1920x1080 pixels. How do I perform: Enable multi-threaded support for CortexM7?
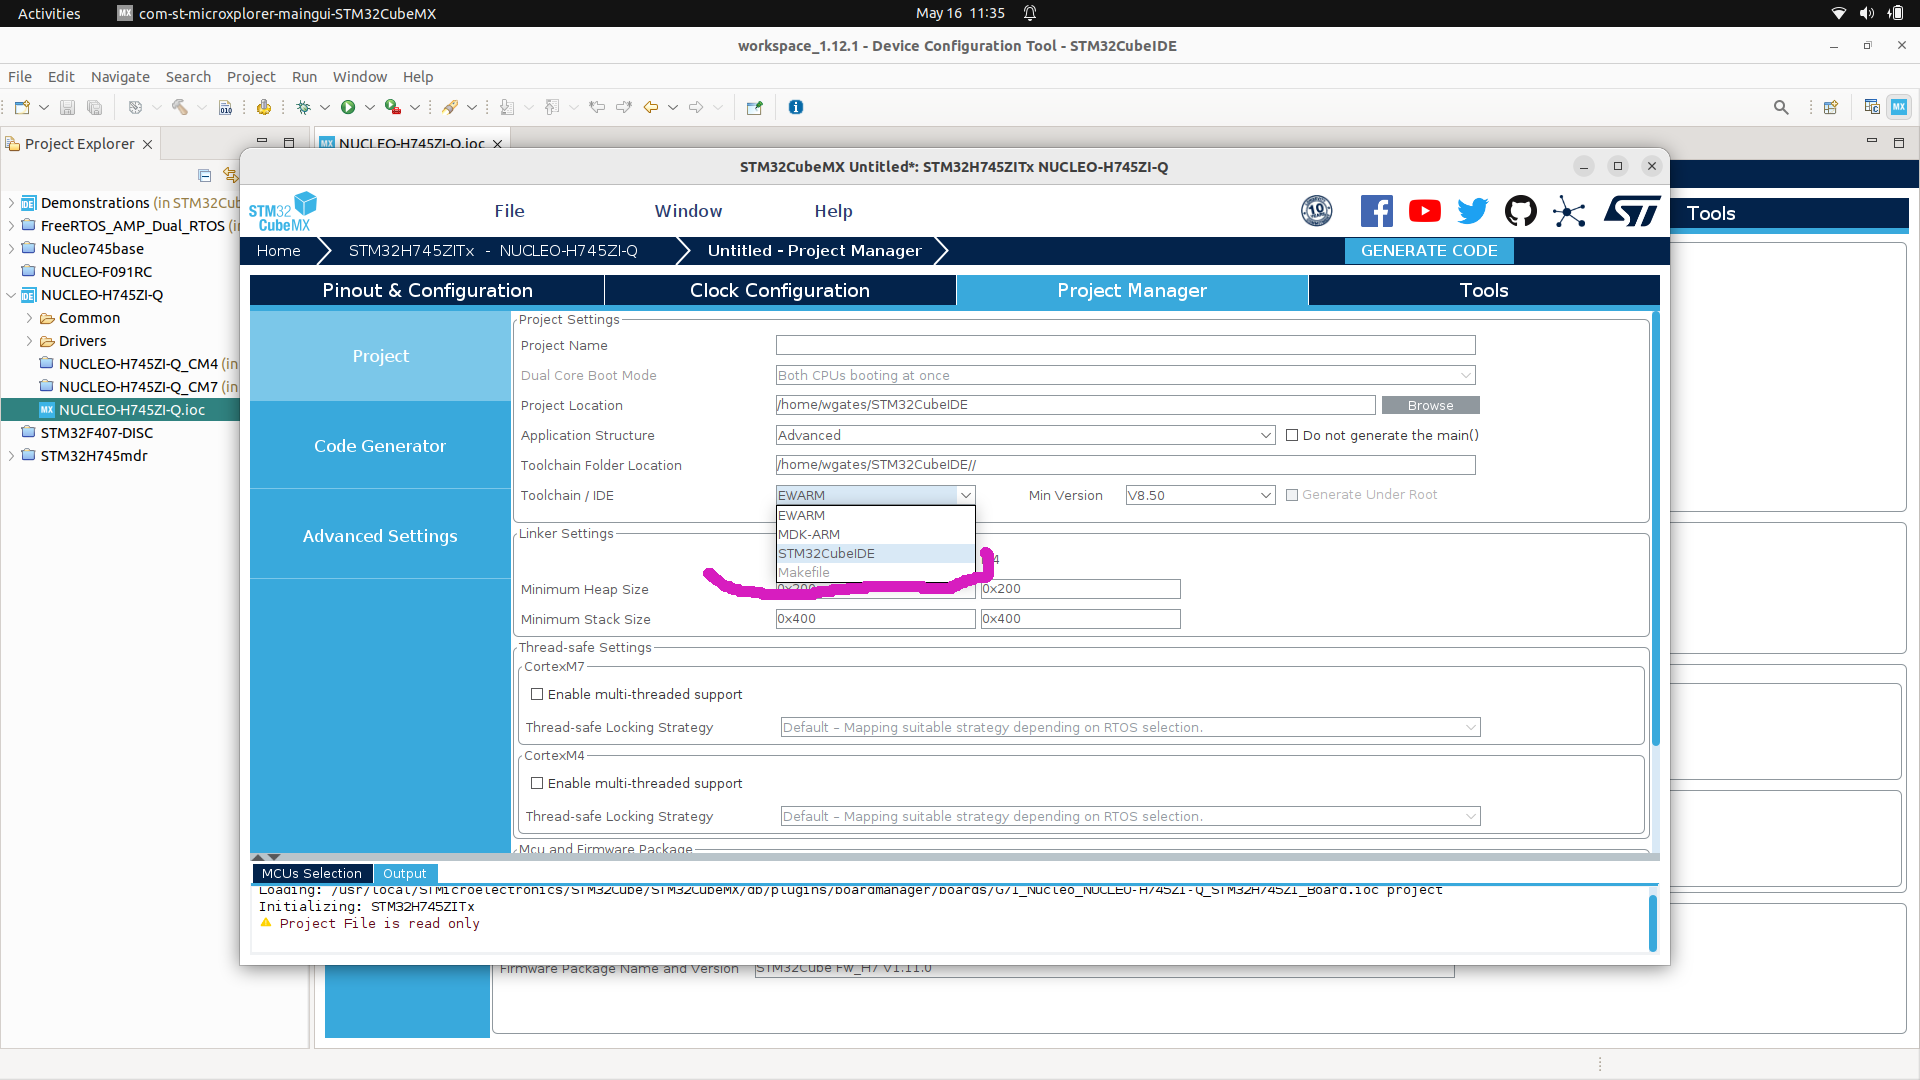[538, 694]
